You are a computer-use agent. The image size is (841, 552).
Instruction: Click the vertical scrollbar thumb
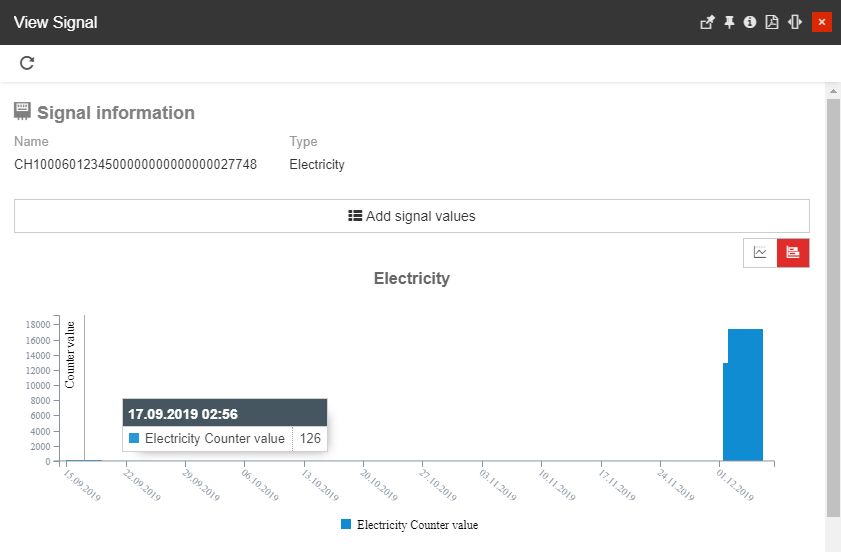(833, 300)
